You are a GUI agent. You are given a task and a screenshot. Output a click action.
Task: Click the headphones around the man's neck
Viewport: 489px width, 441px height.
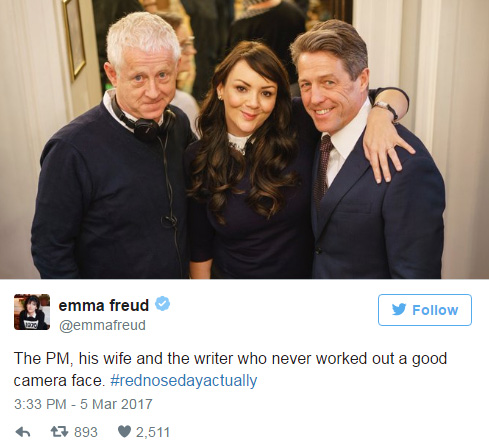(146, 121)
